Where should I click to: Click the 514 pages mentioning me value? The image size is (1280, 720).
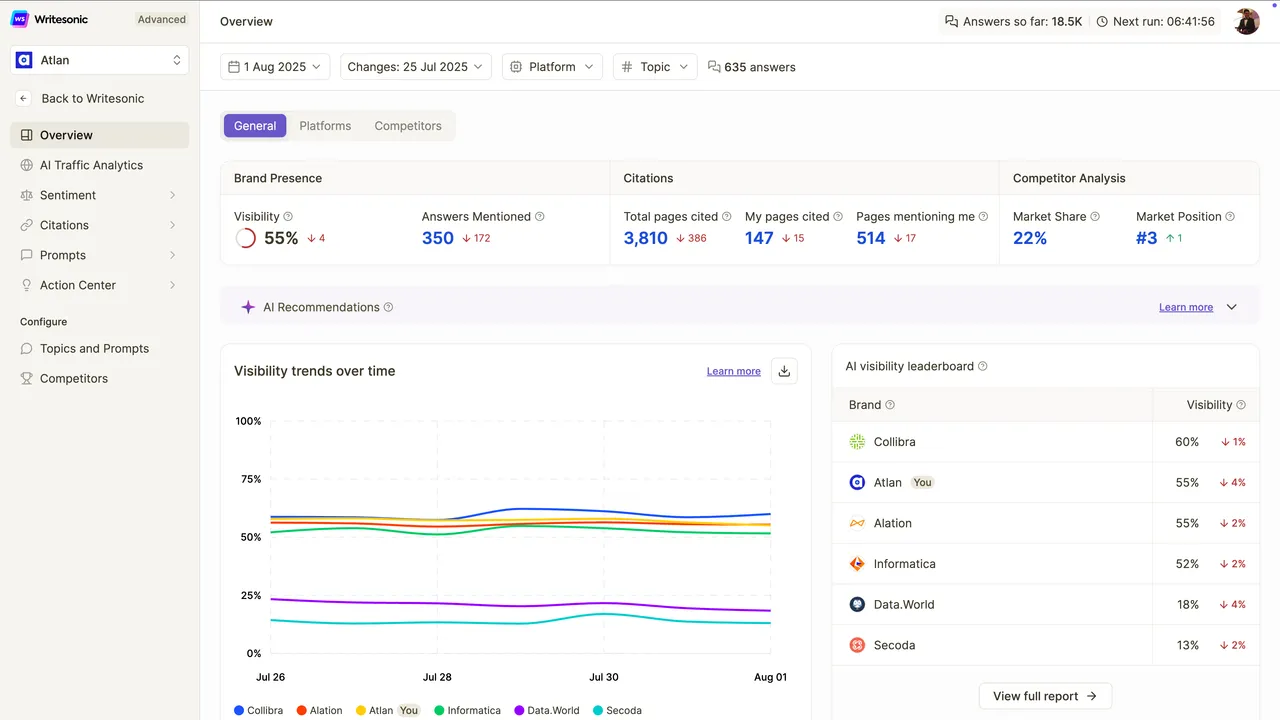tap(871, 238)
